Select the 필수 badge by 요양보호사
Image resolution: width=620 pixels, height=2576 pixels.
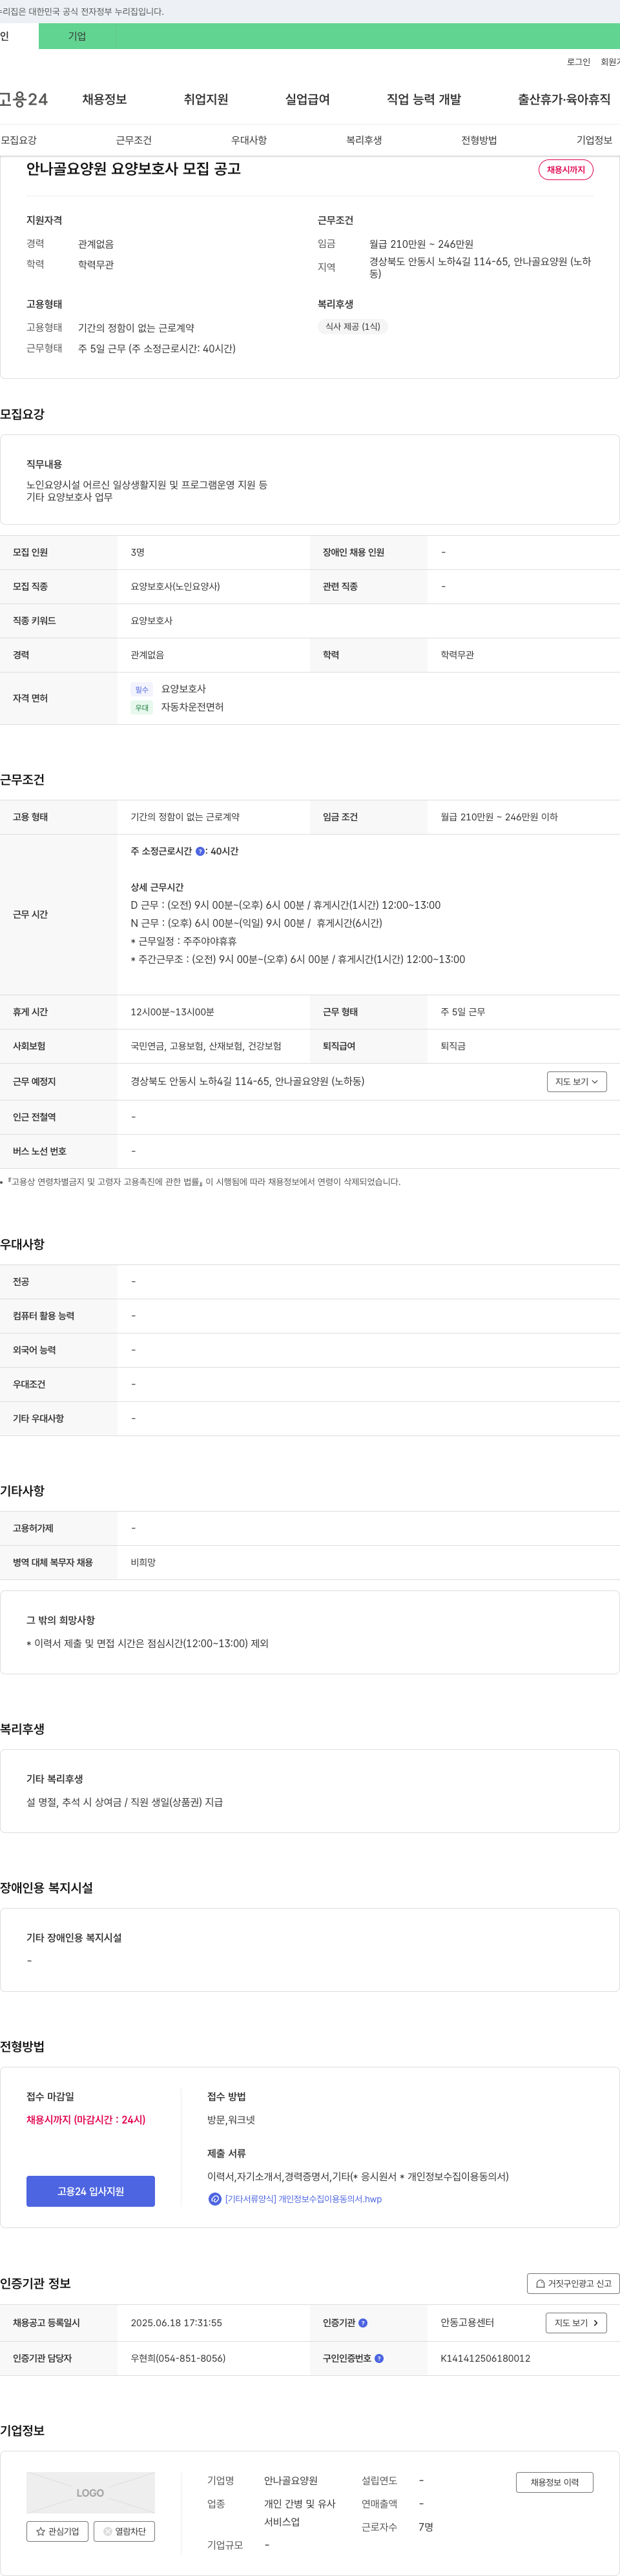[141, 689]
